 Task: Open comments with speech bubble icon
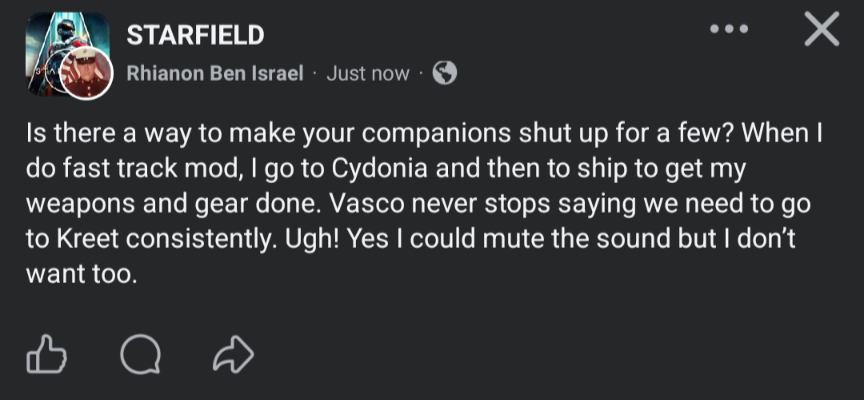click(137, 353)
